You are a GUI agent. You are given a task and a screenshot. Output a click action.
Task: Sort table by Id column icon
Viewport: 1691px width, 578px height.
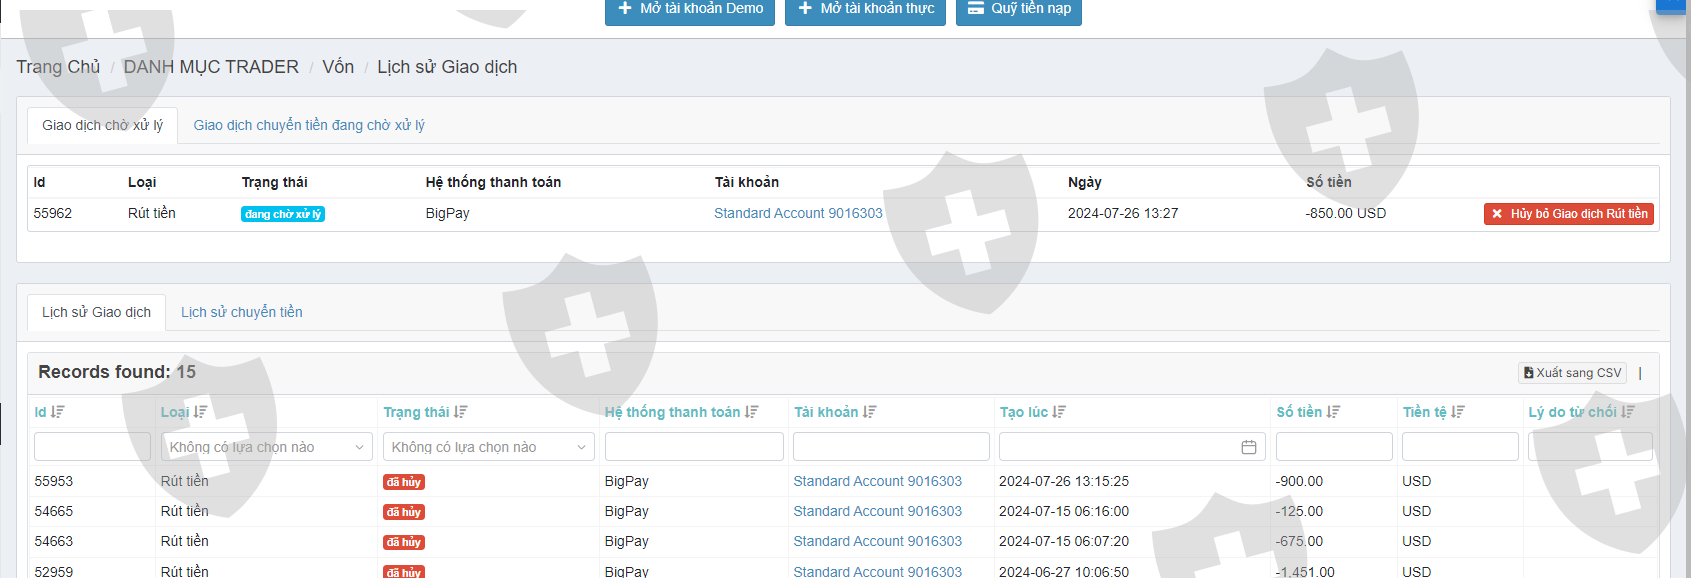pyautogui.click(x=58, y=412)
